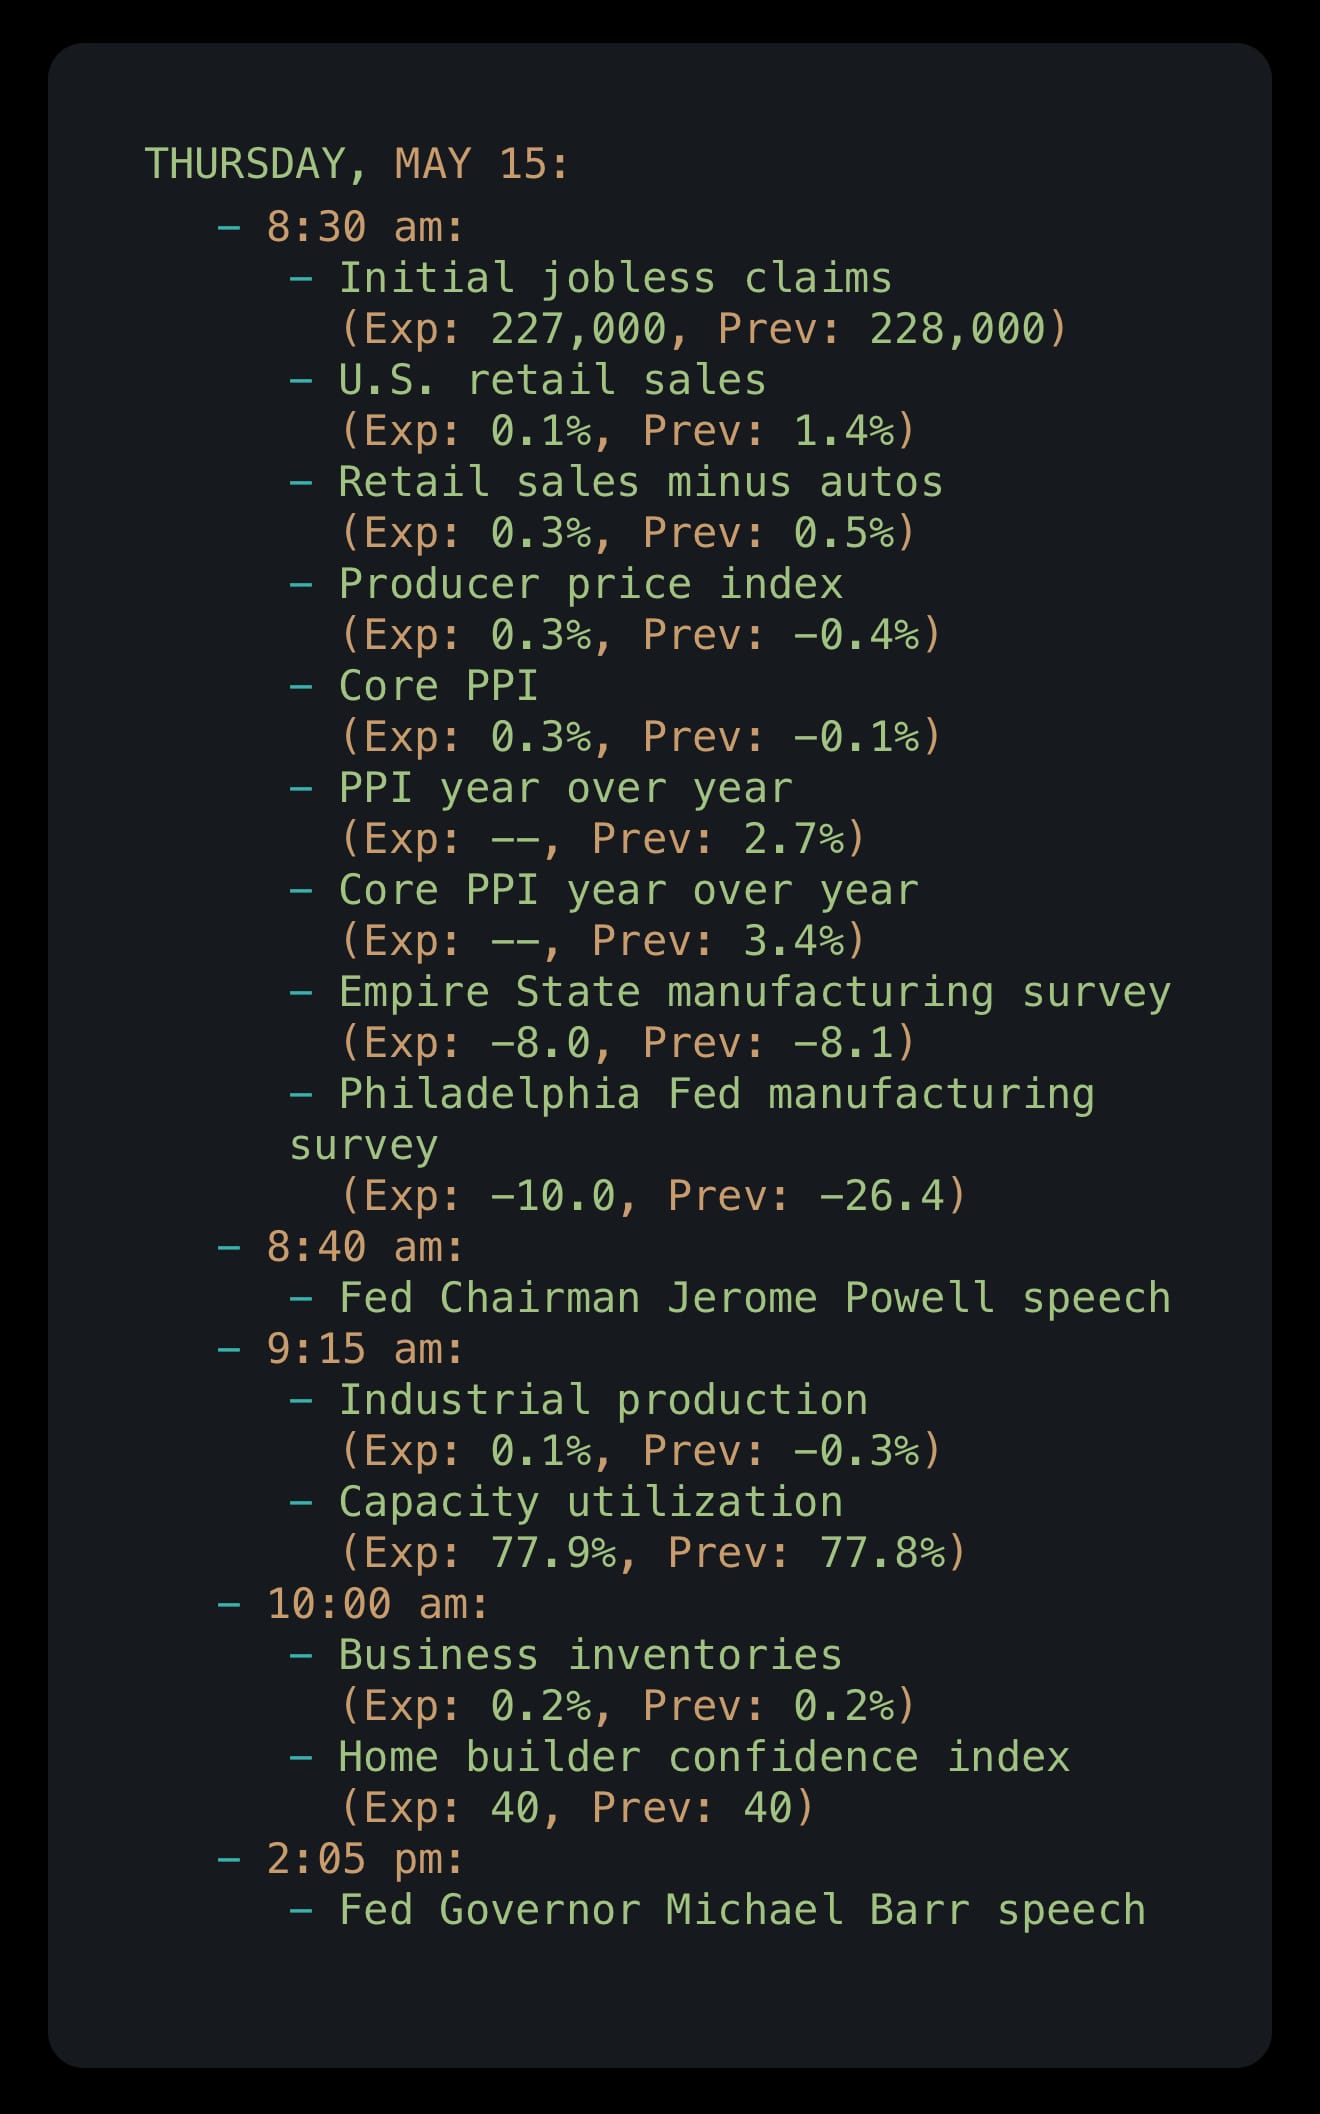Screen dimensions: 1320x2114
Task: Click Home builder confidence index text
Action: pyautogui.click(x=704, y=1757)
